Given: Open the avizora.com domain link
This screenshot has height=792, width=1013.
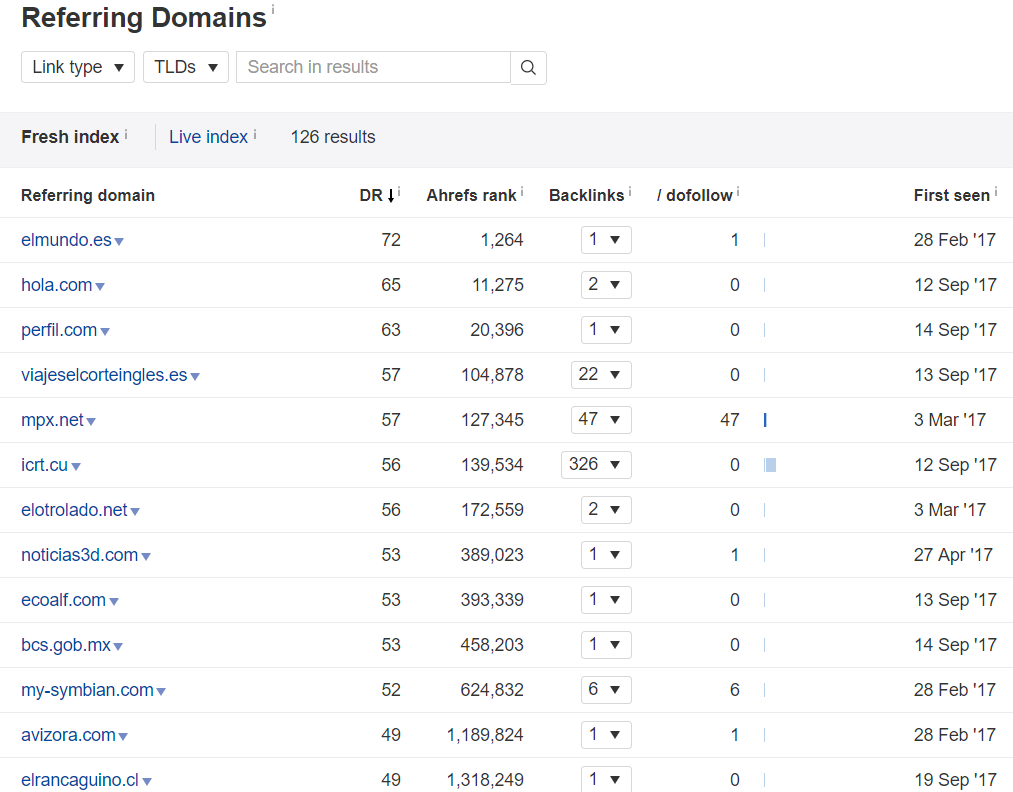Looking at the screenshot, I should (68, 735).
